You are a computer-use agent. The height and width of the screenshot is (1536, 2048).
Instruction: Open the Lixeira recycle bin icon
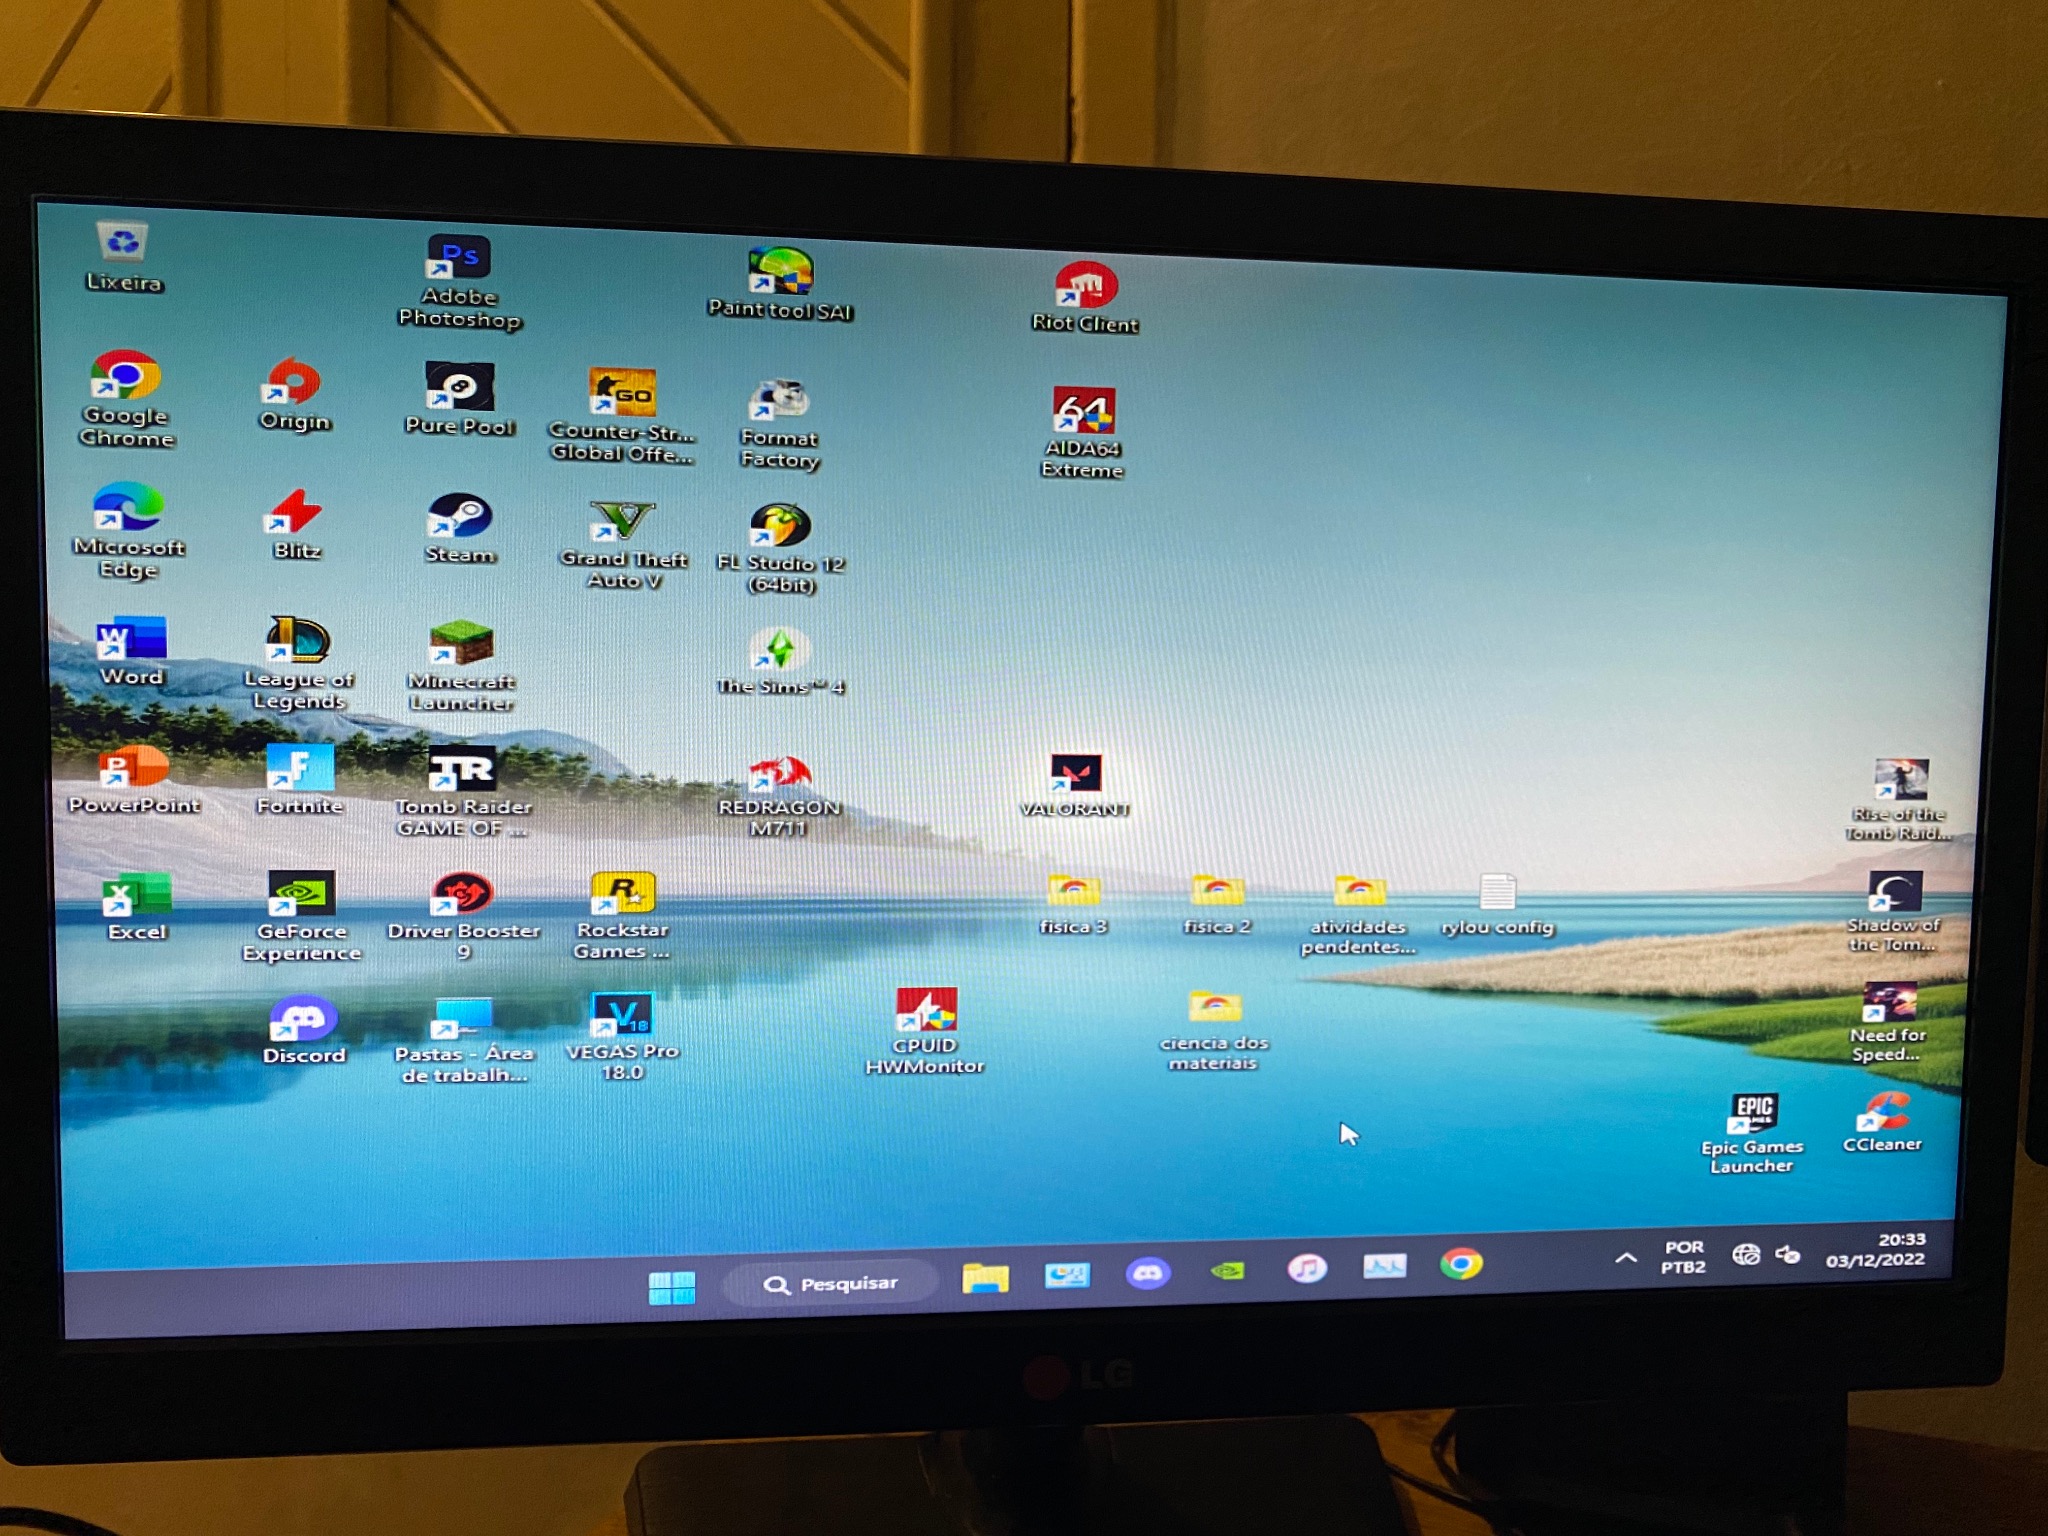(x=123, y=255)
